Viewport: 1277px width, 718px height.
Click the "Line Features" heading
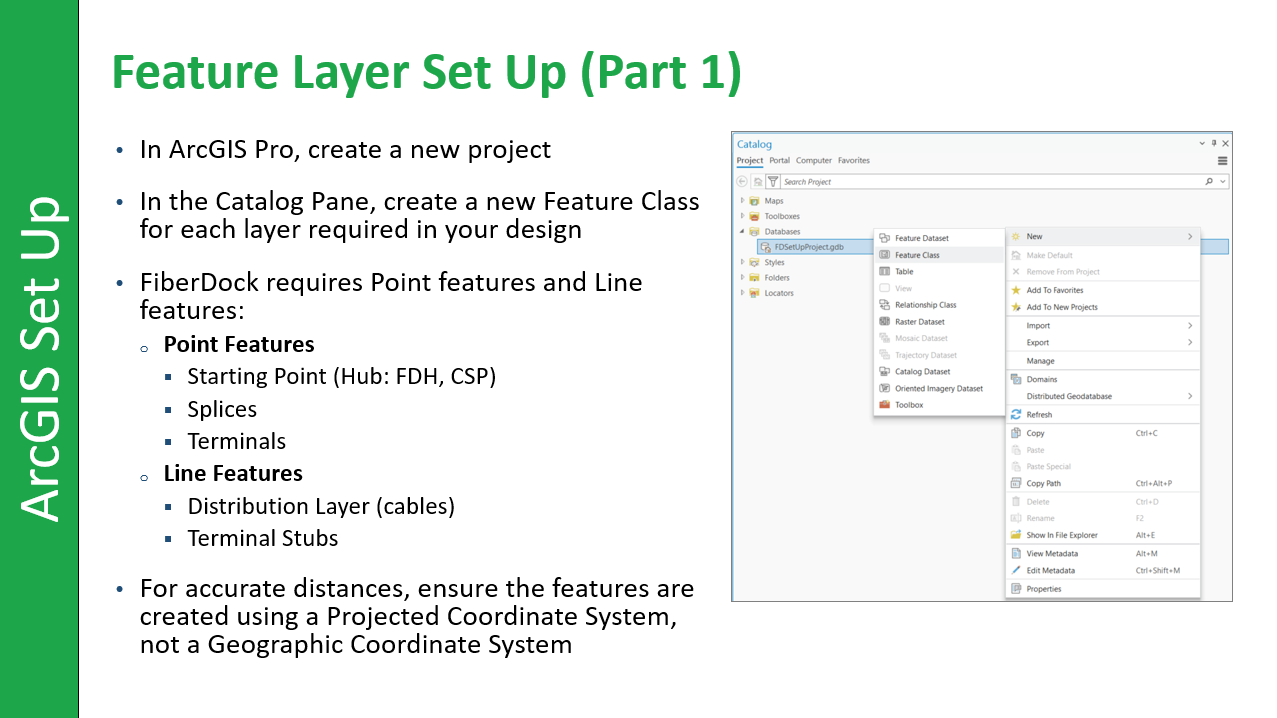(x=233, y=473)
